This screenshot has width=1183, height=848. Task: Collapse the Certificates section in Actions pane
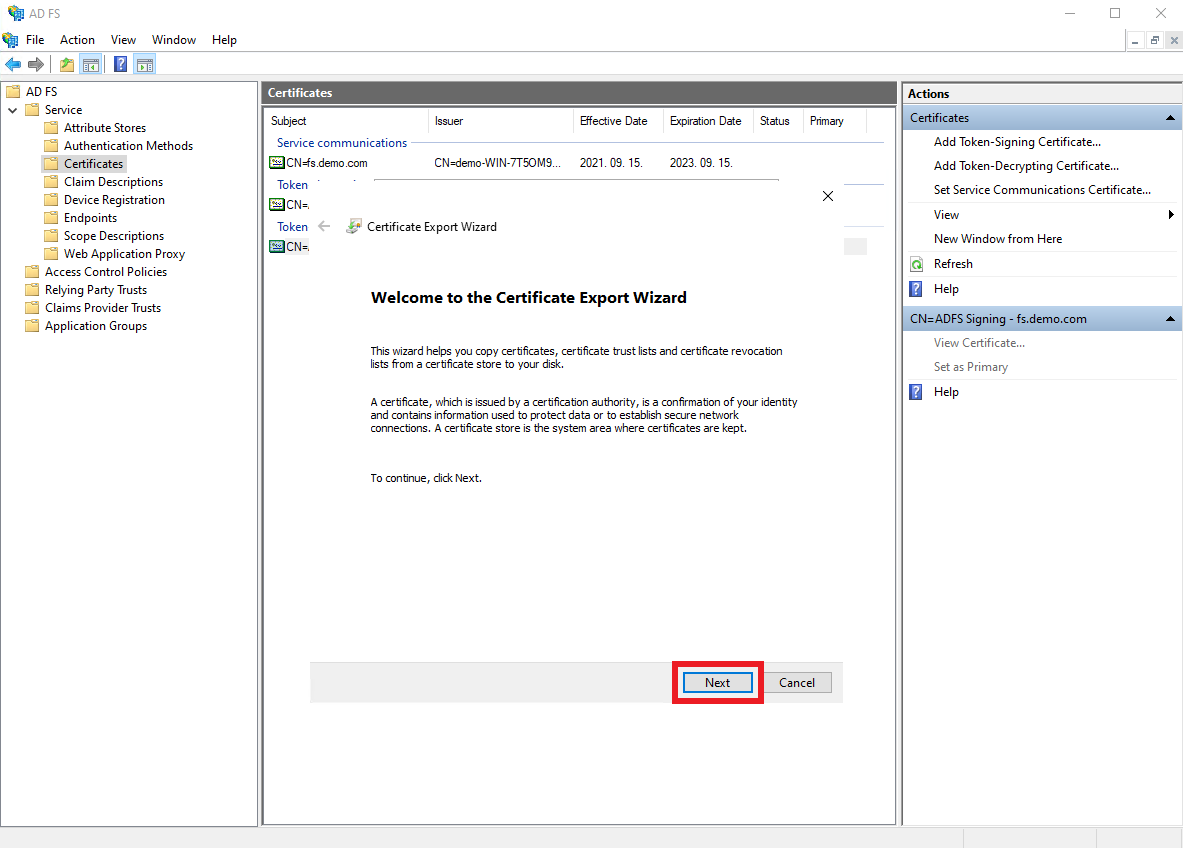tap(1169, 117)
